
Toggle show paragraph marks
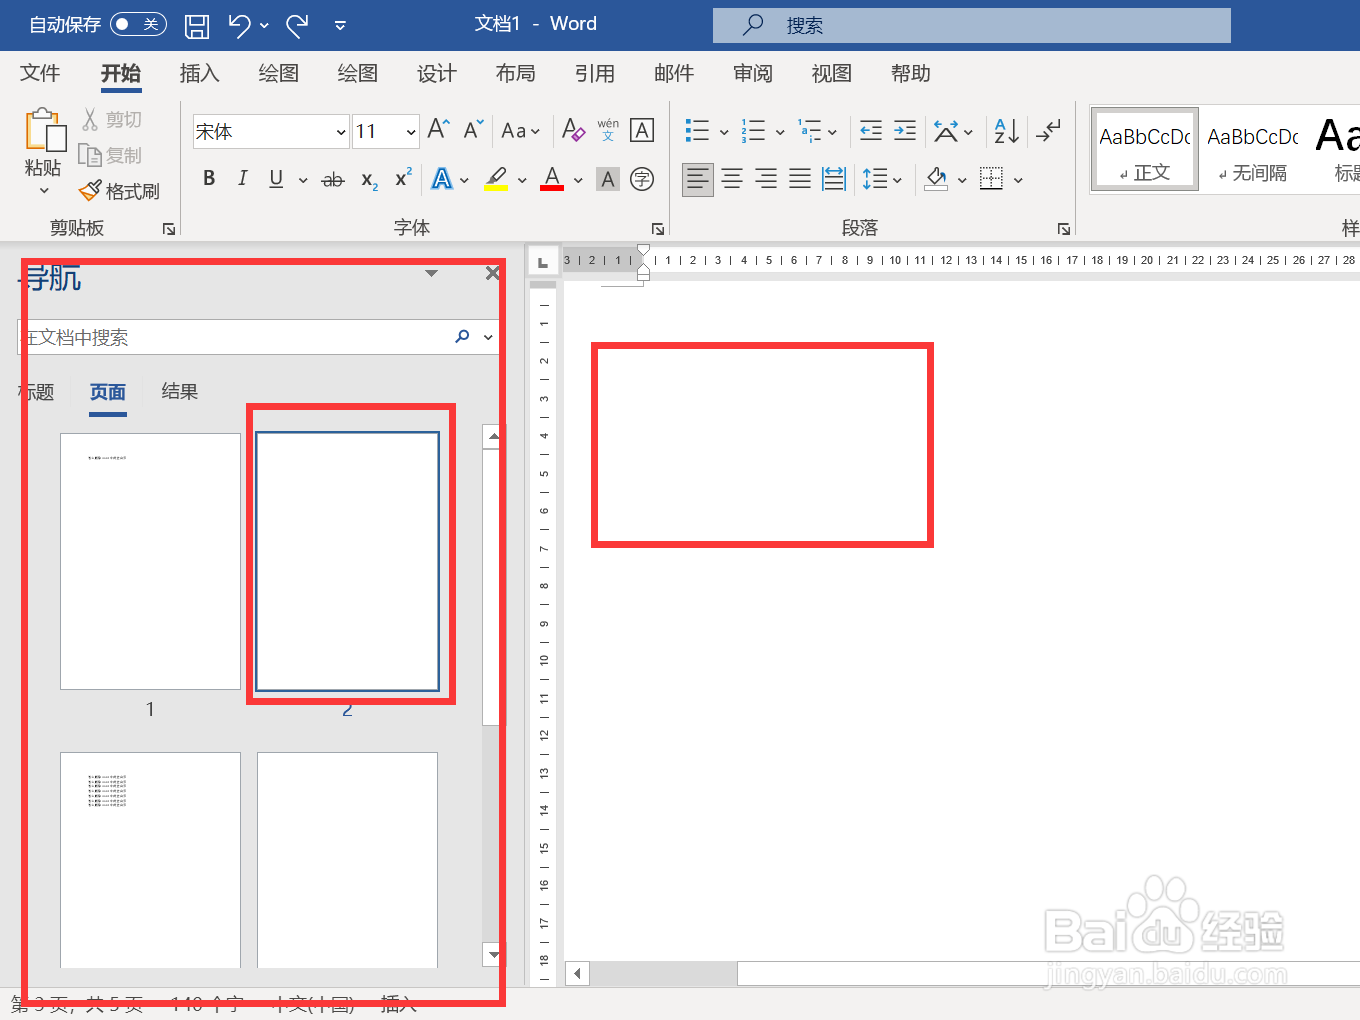(x=1048, y=130)
